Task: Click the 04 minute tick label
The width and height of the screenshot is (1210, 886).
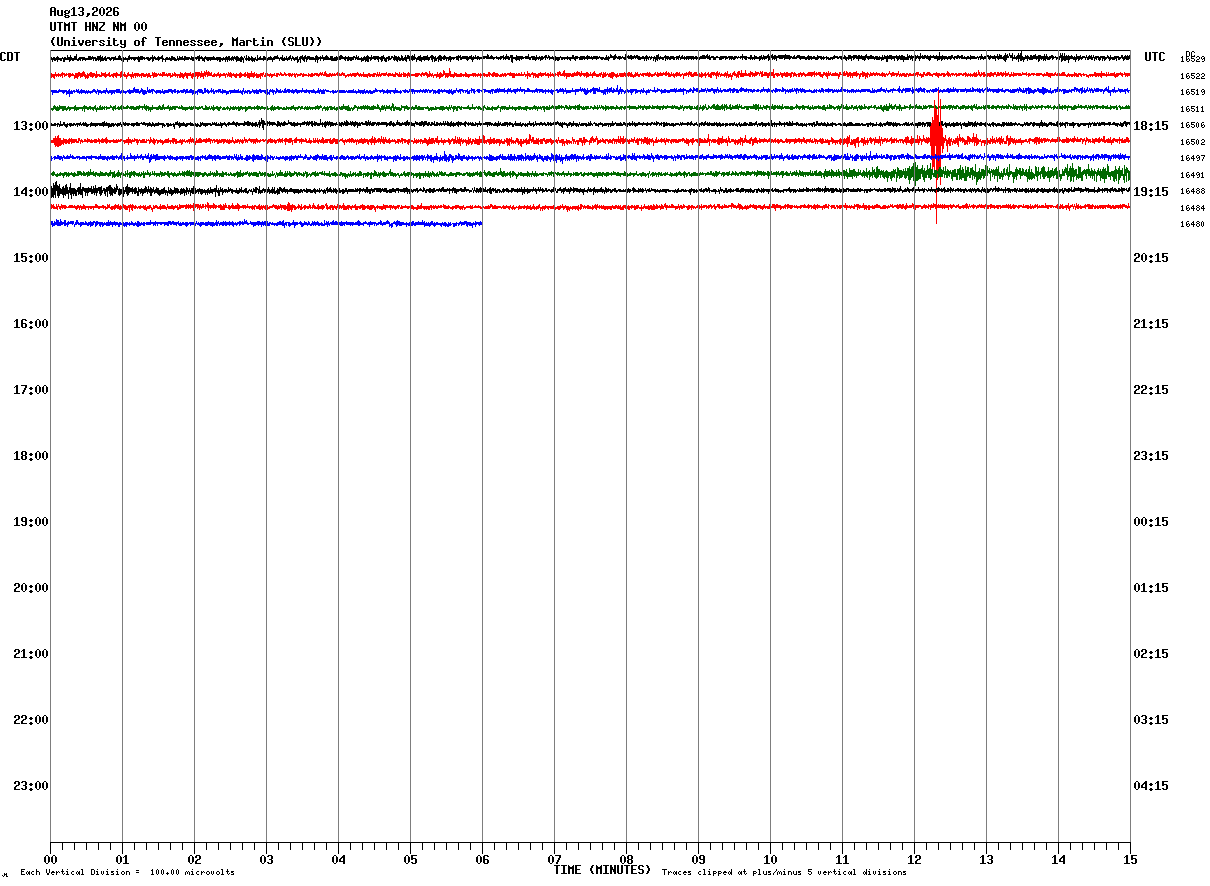Action: pyautogui.click(x=338, y=859)
